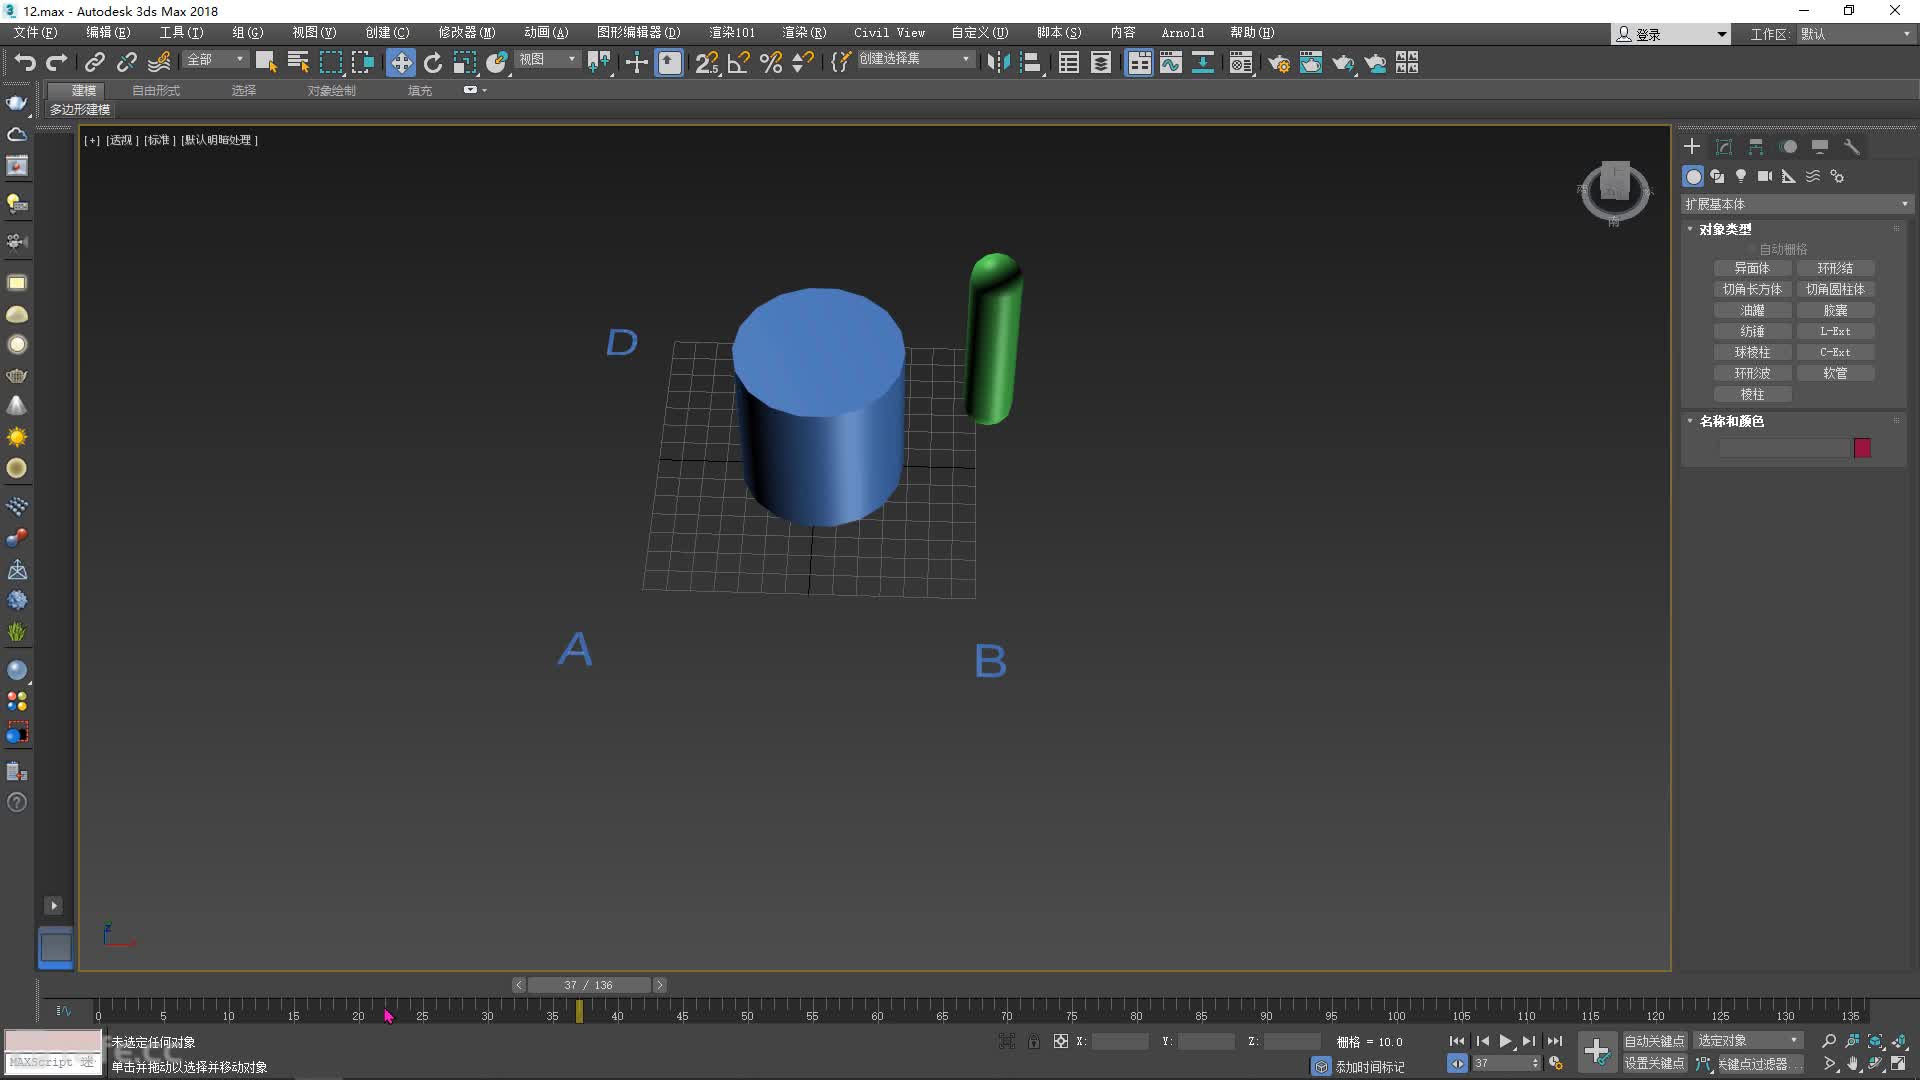Viewport: 1920px width, 1080px height.
Task: Click the 环形结 torus knot button
Action: pos(1835,268)
